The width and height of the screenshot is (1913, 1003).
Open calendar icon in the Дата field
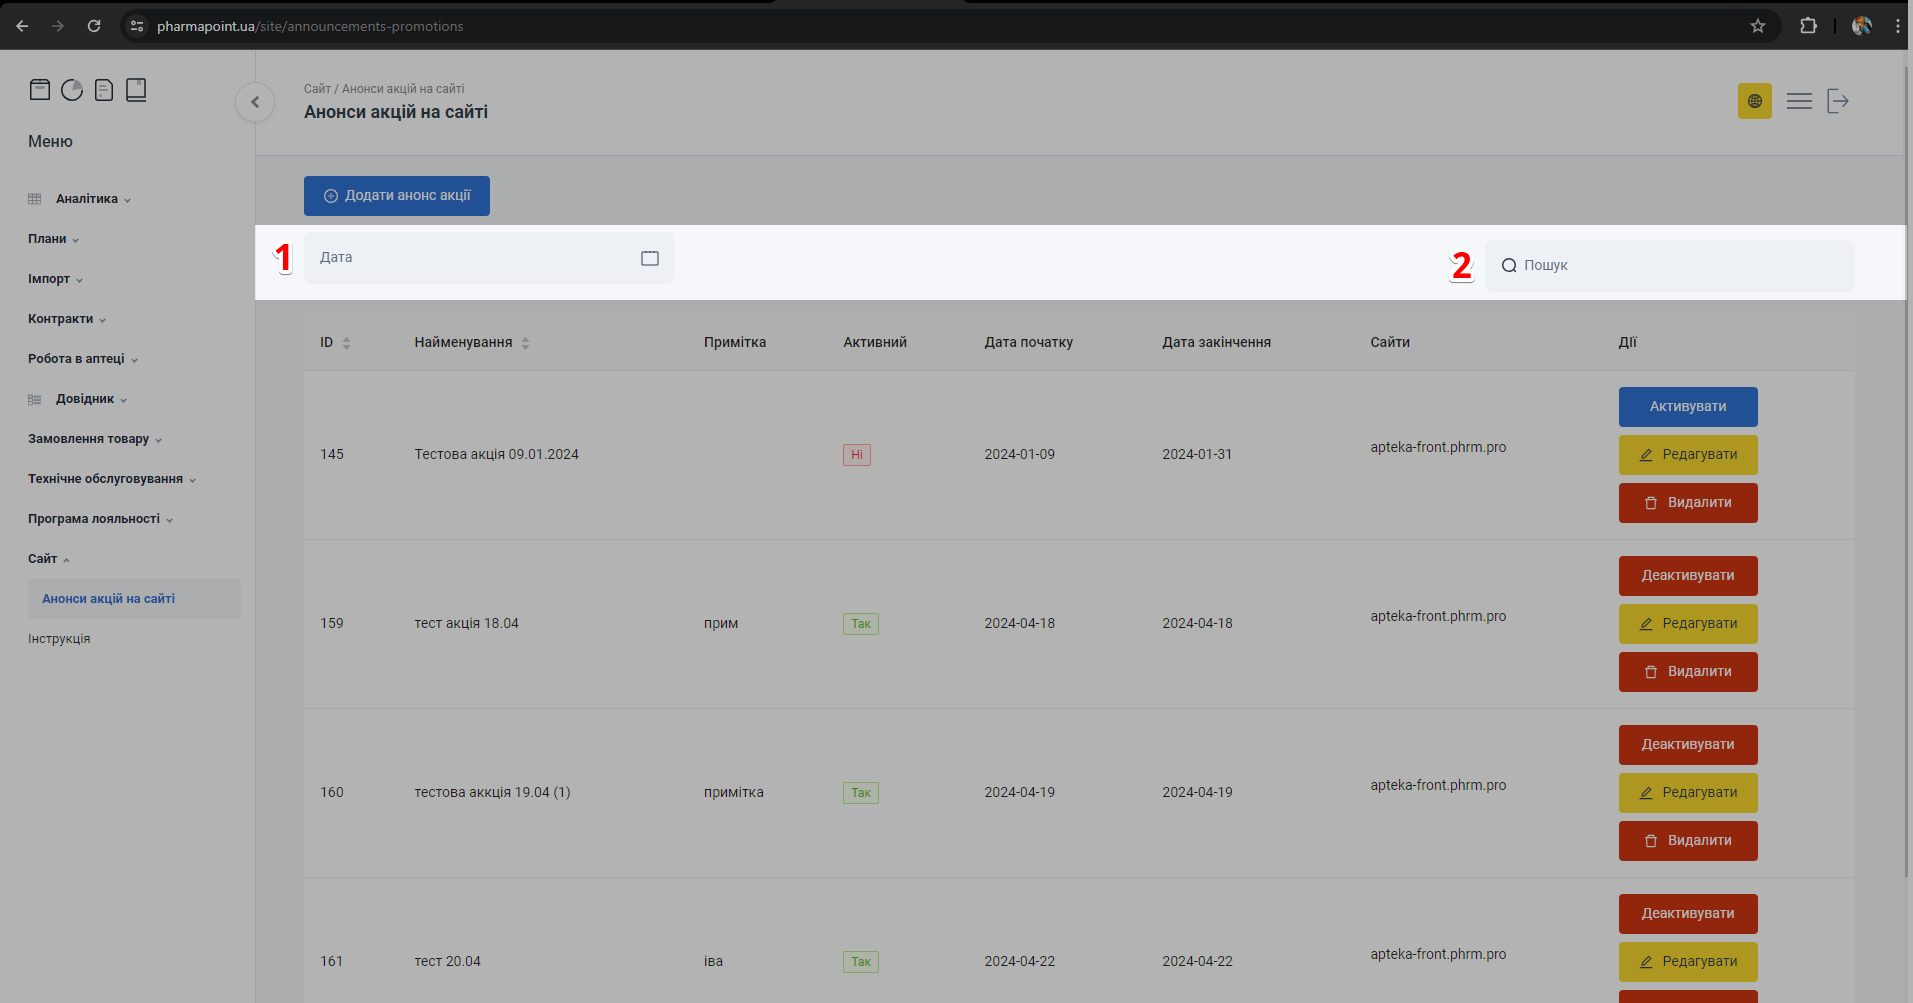(650, 258)
